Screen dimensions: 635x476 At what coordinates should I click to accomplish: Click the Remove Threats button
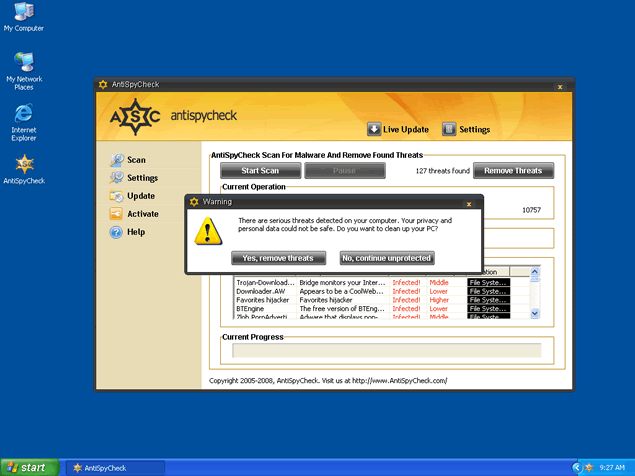point(513,171)
